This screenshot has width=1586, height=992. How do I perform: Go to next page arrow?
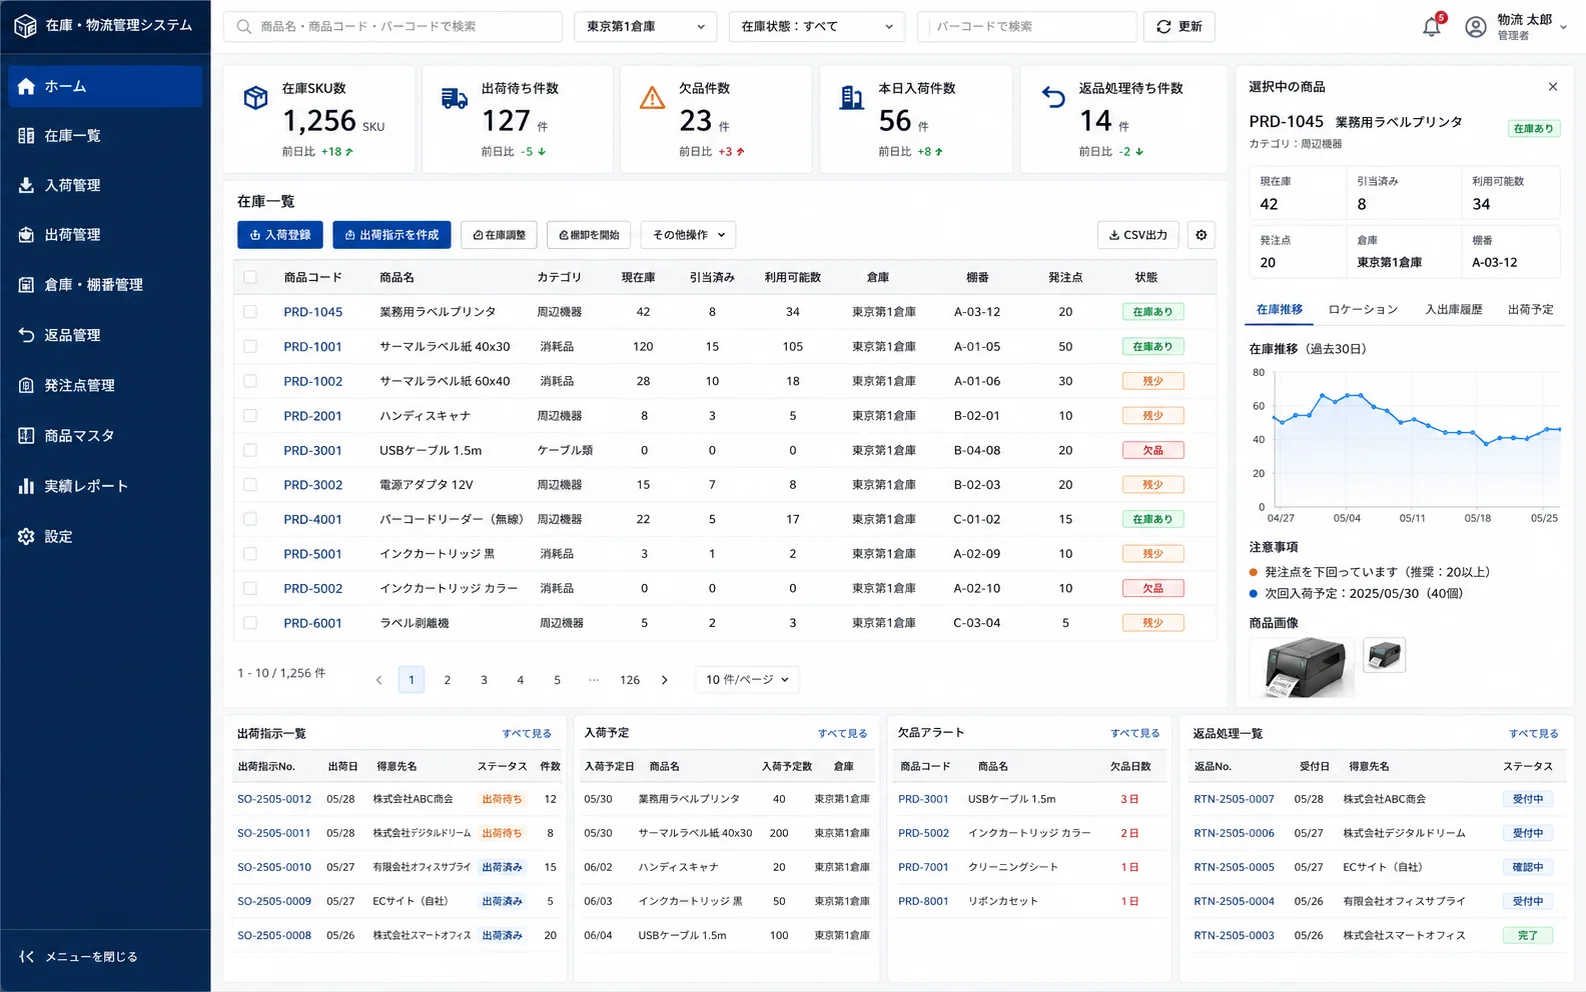[665, 680]
